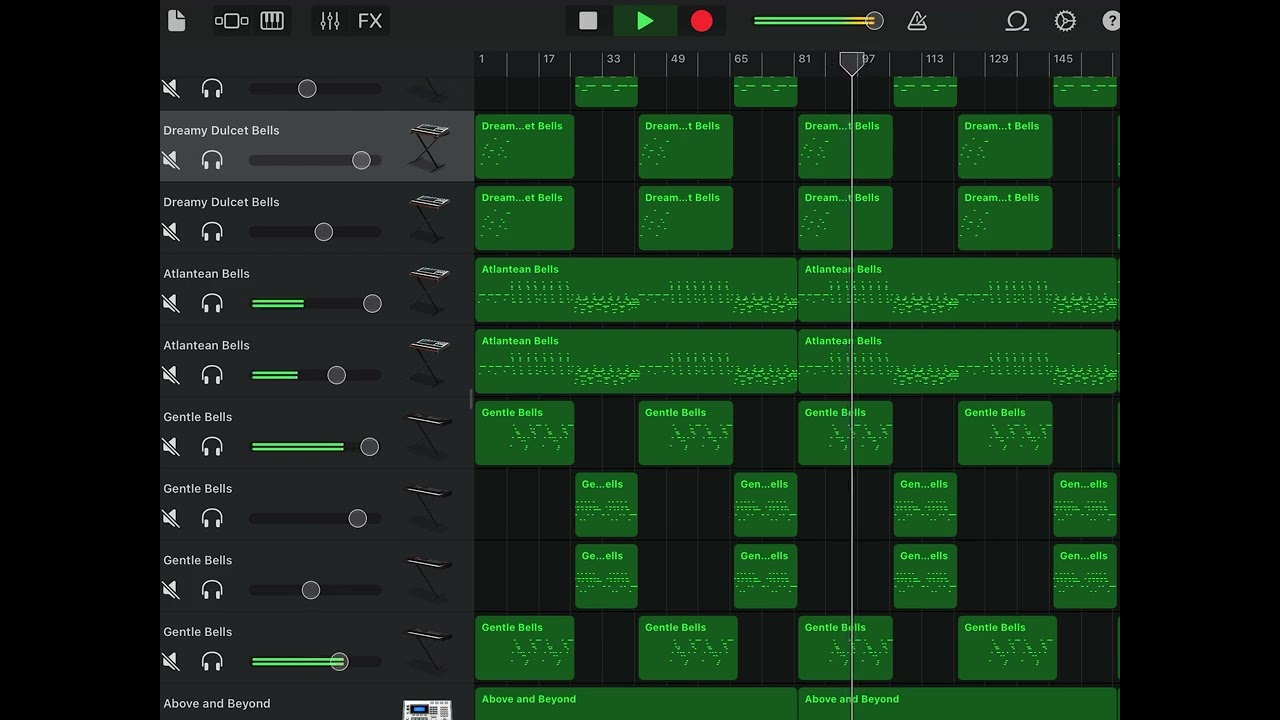
Task: Select keyboard instrument icon of highlighted Dreamy Dulcet Bells
Action: pyautogui.click(x=429, y=147)
